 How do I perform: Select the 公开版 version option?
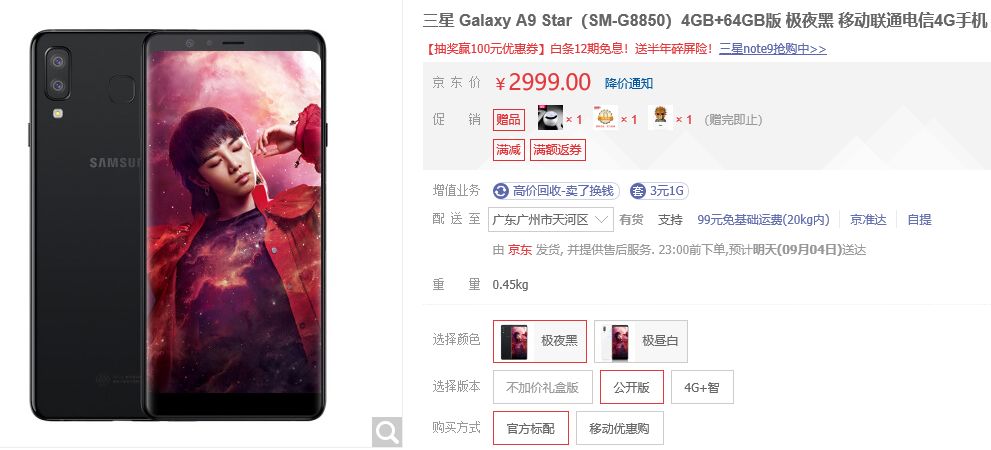pyautogui.click(x=631, y=387)
